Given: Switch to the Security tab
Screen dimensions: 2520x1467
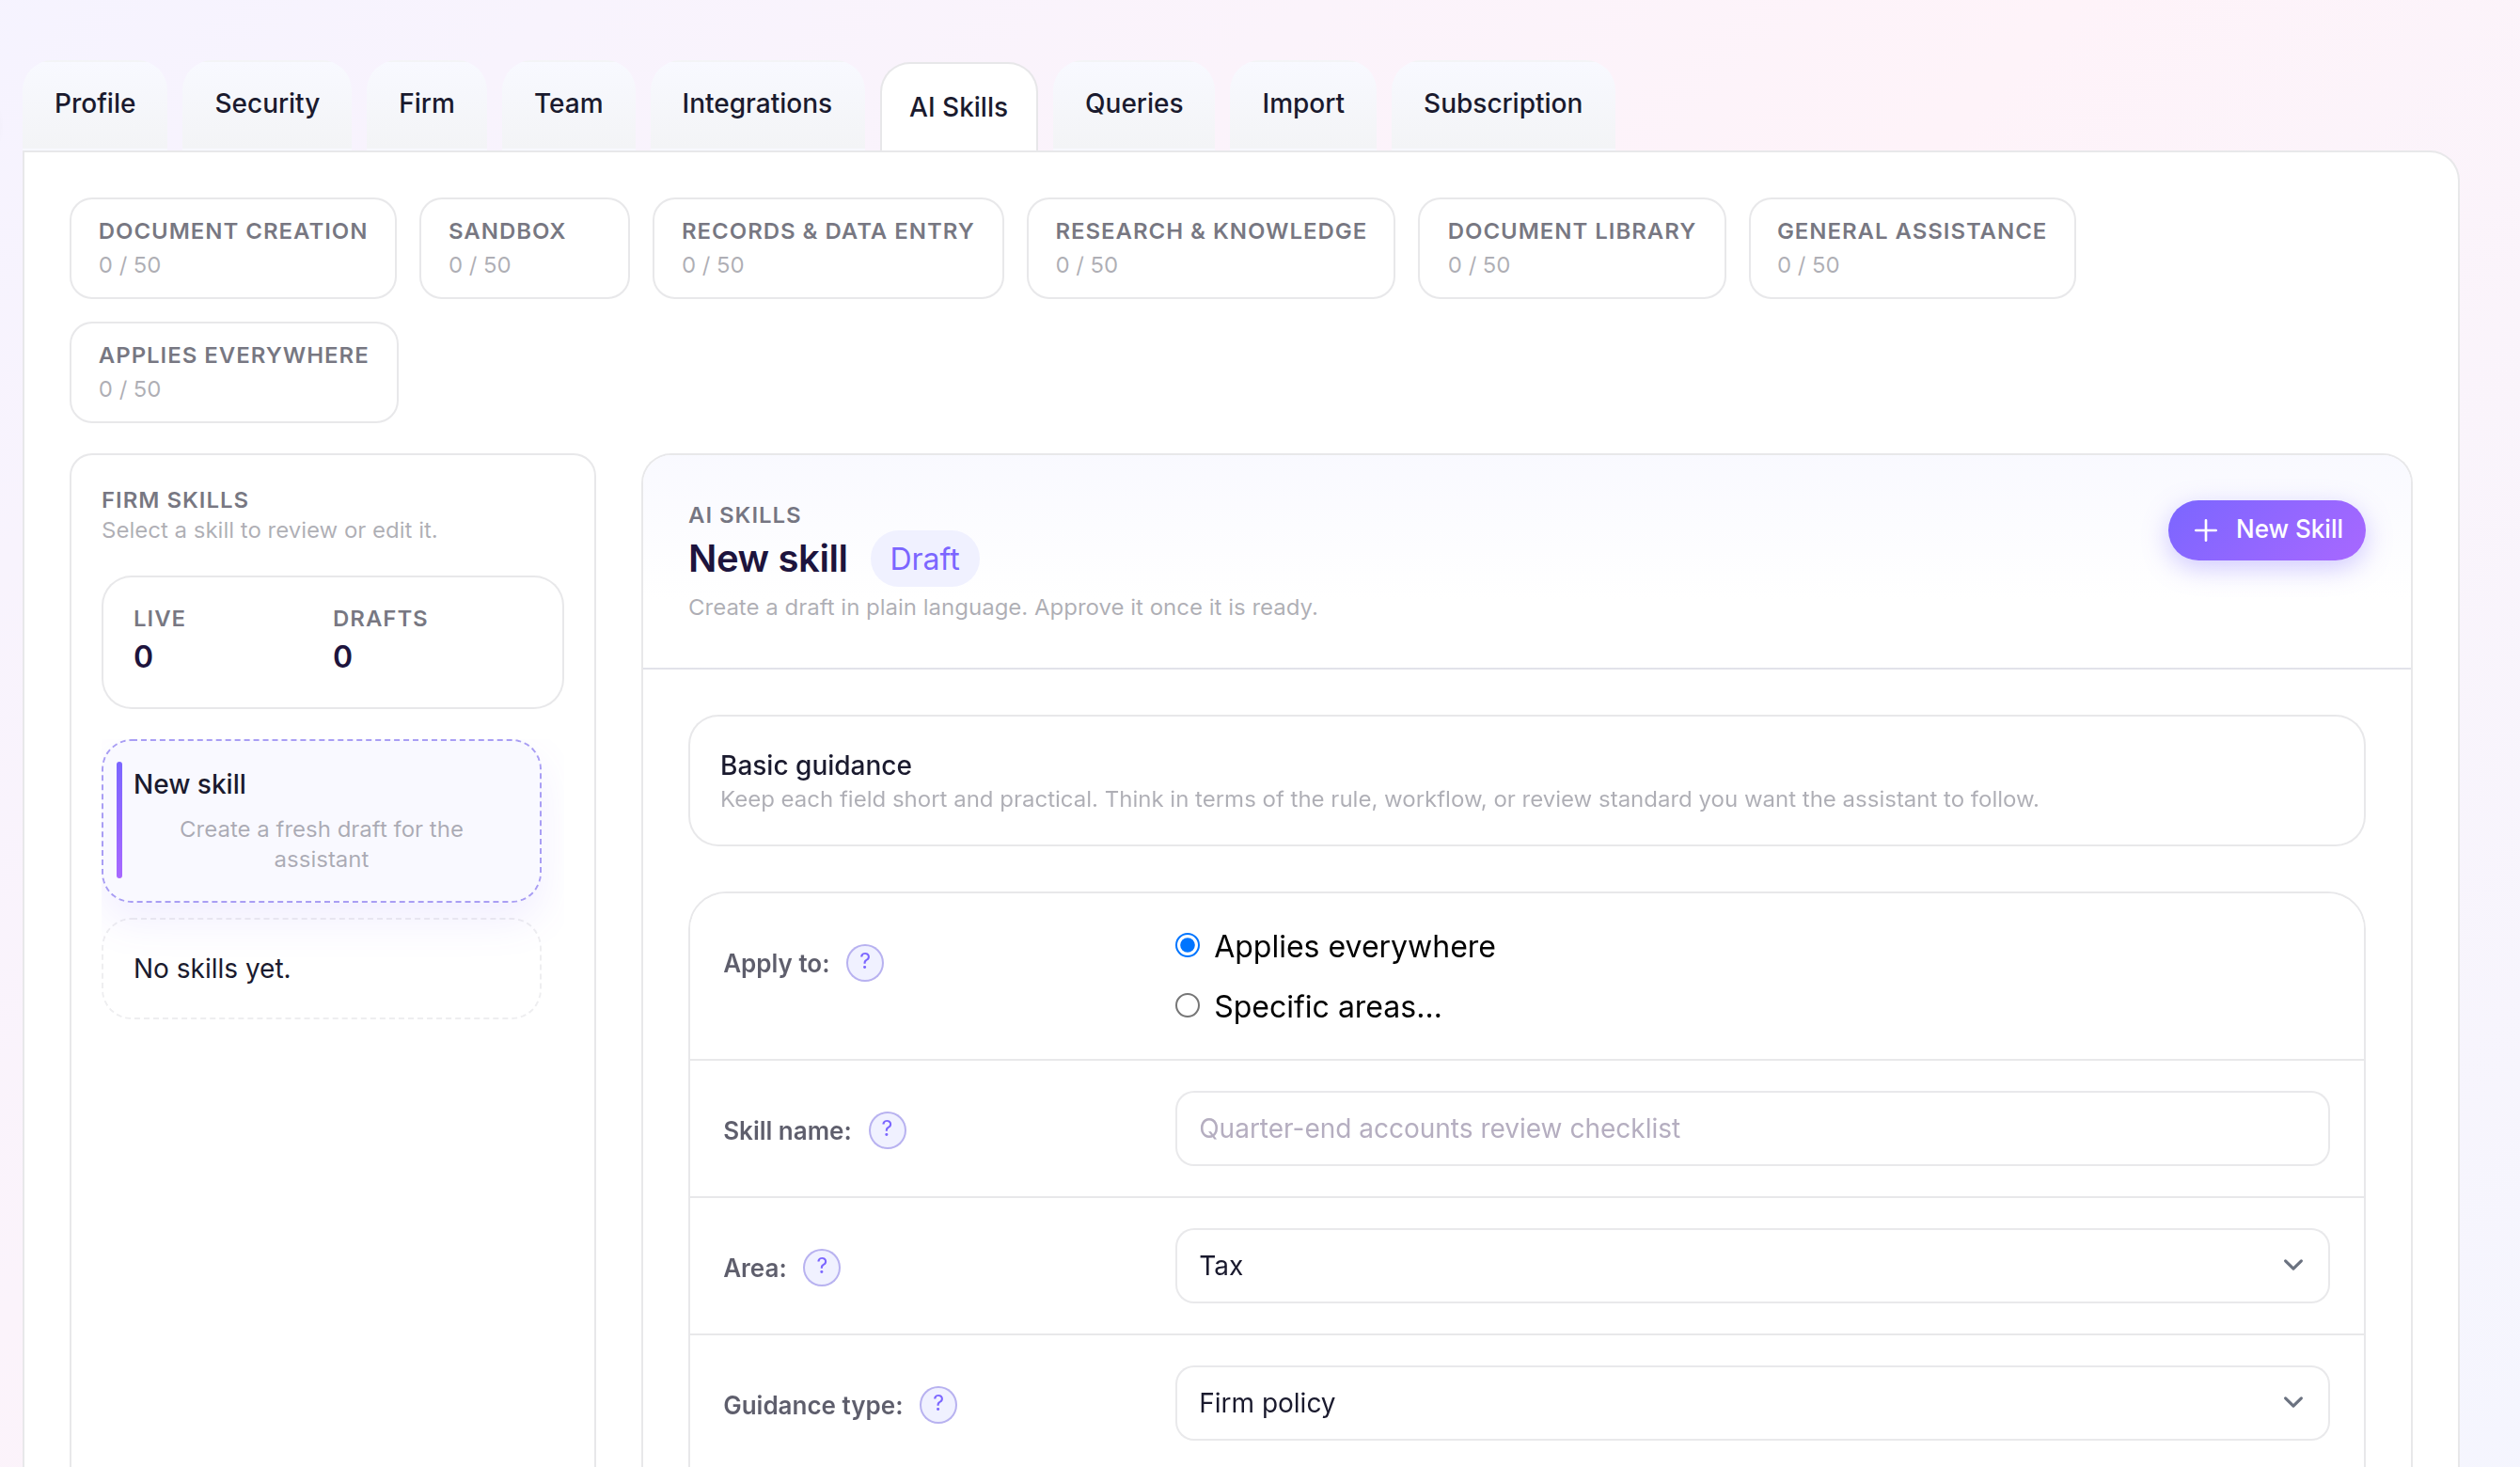Looking at the screenshot, I should tap(267, 104).
